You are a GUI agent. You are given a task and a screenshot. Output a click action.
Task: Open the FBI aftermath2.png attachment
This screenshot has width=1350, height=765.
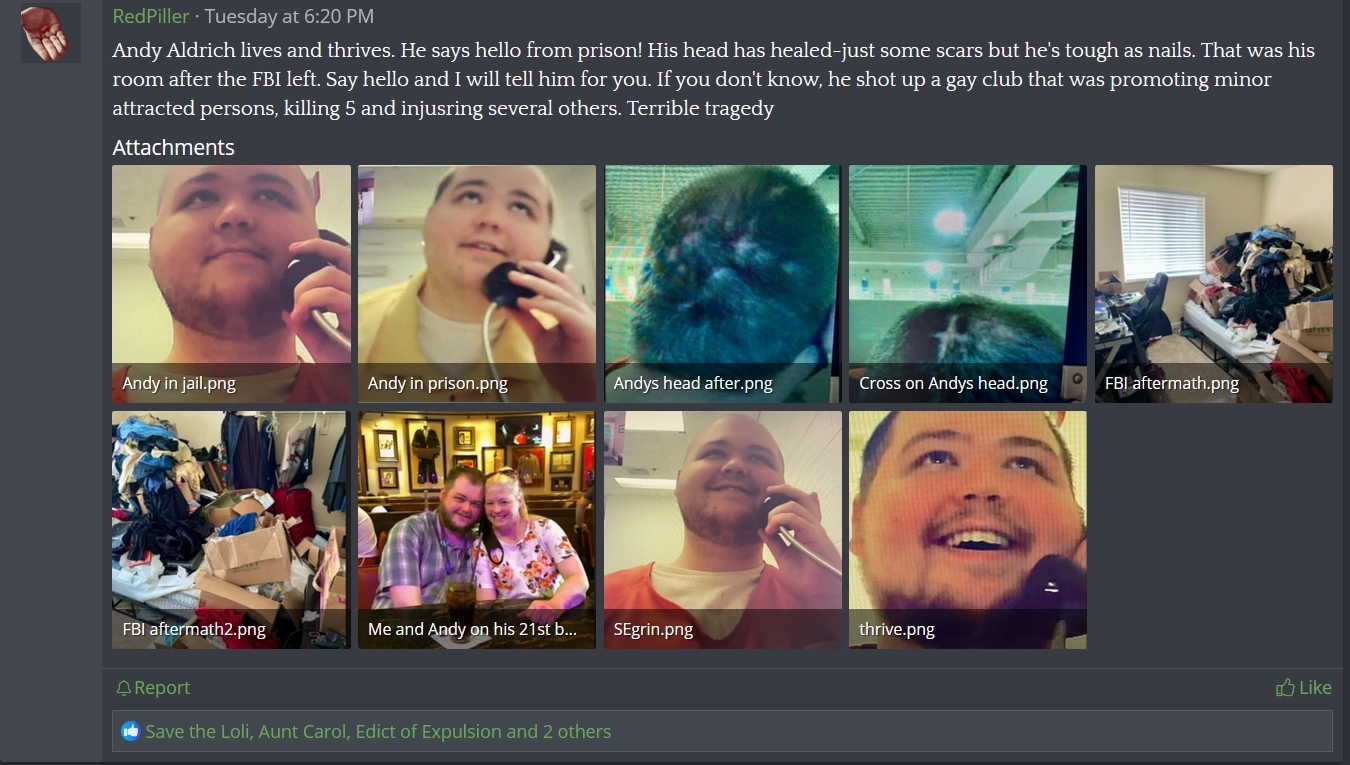(231, 530)
